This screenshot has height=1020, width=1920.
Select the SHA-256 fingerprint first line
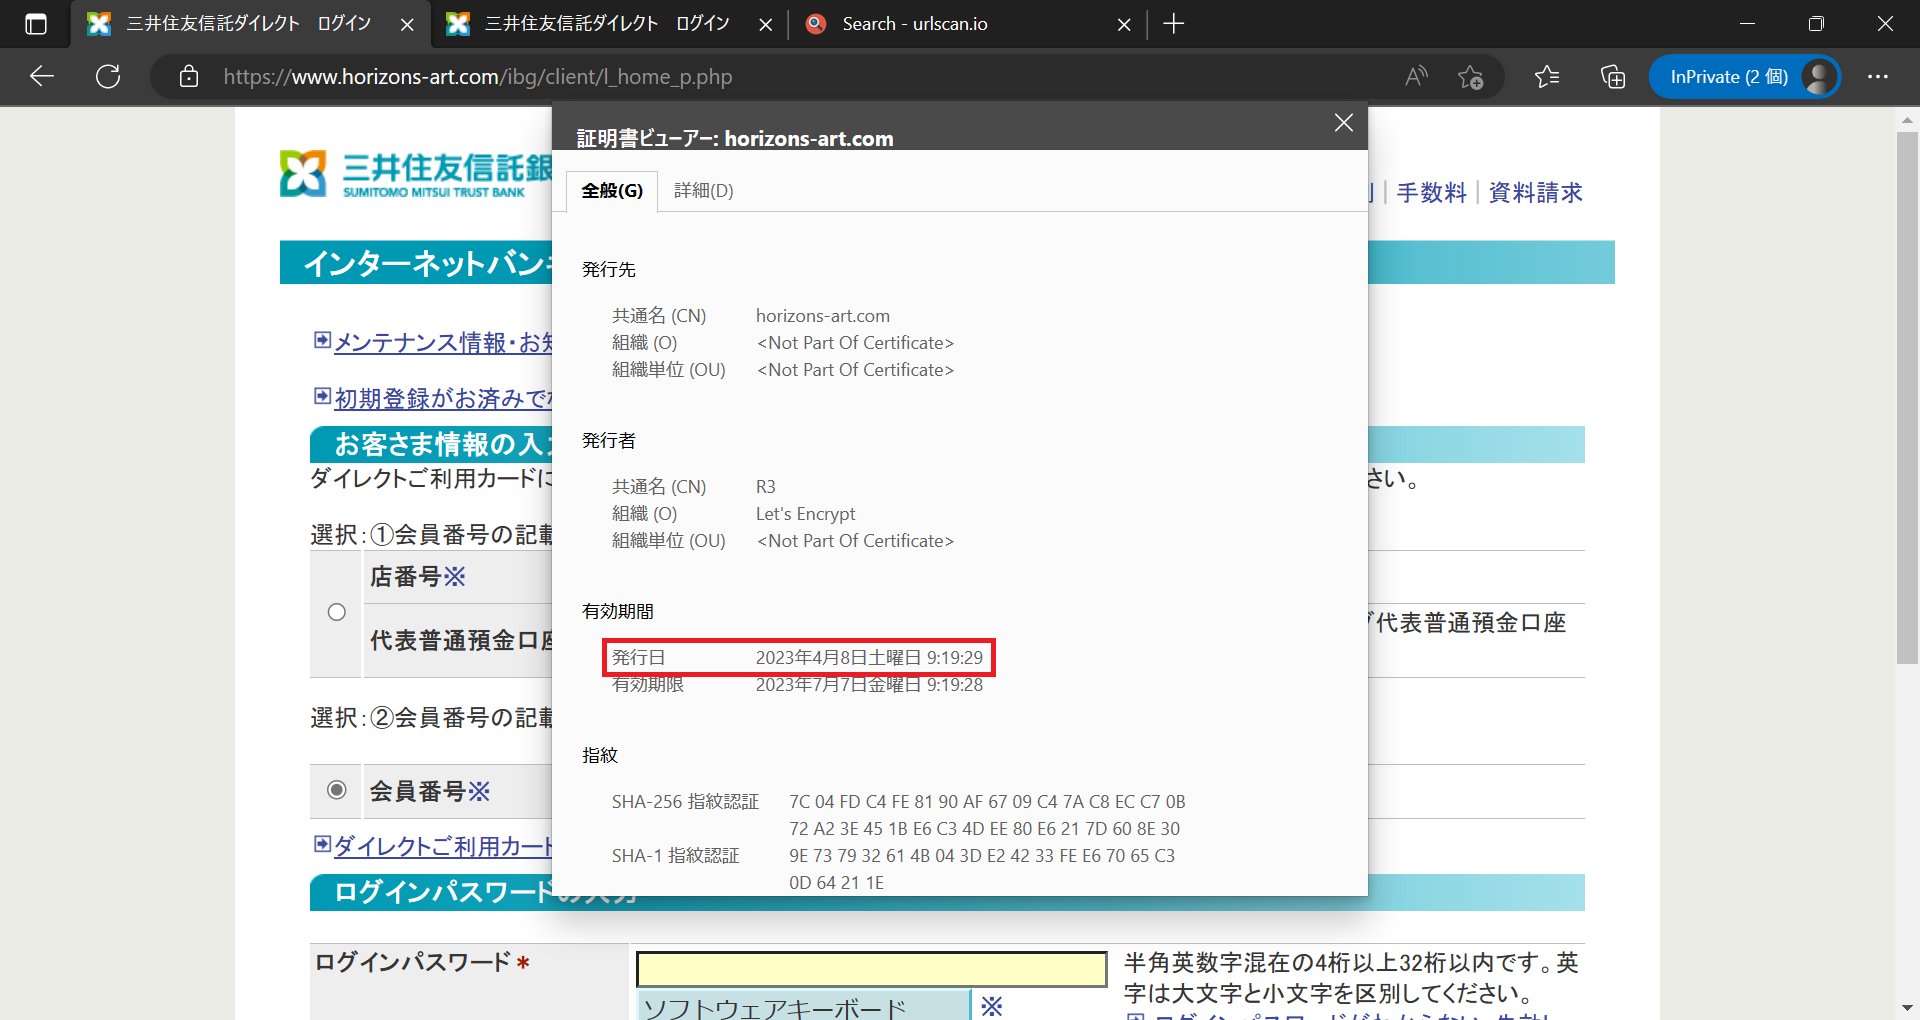(987, 802)
